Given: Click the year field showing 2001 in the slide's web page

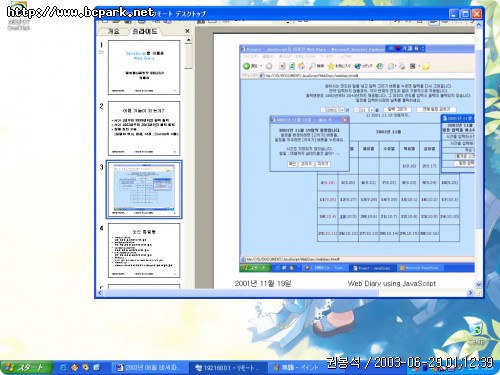Looking at the screenshot, I should point(332,110).
